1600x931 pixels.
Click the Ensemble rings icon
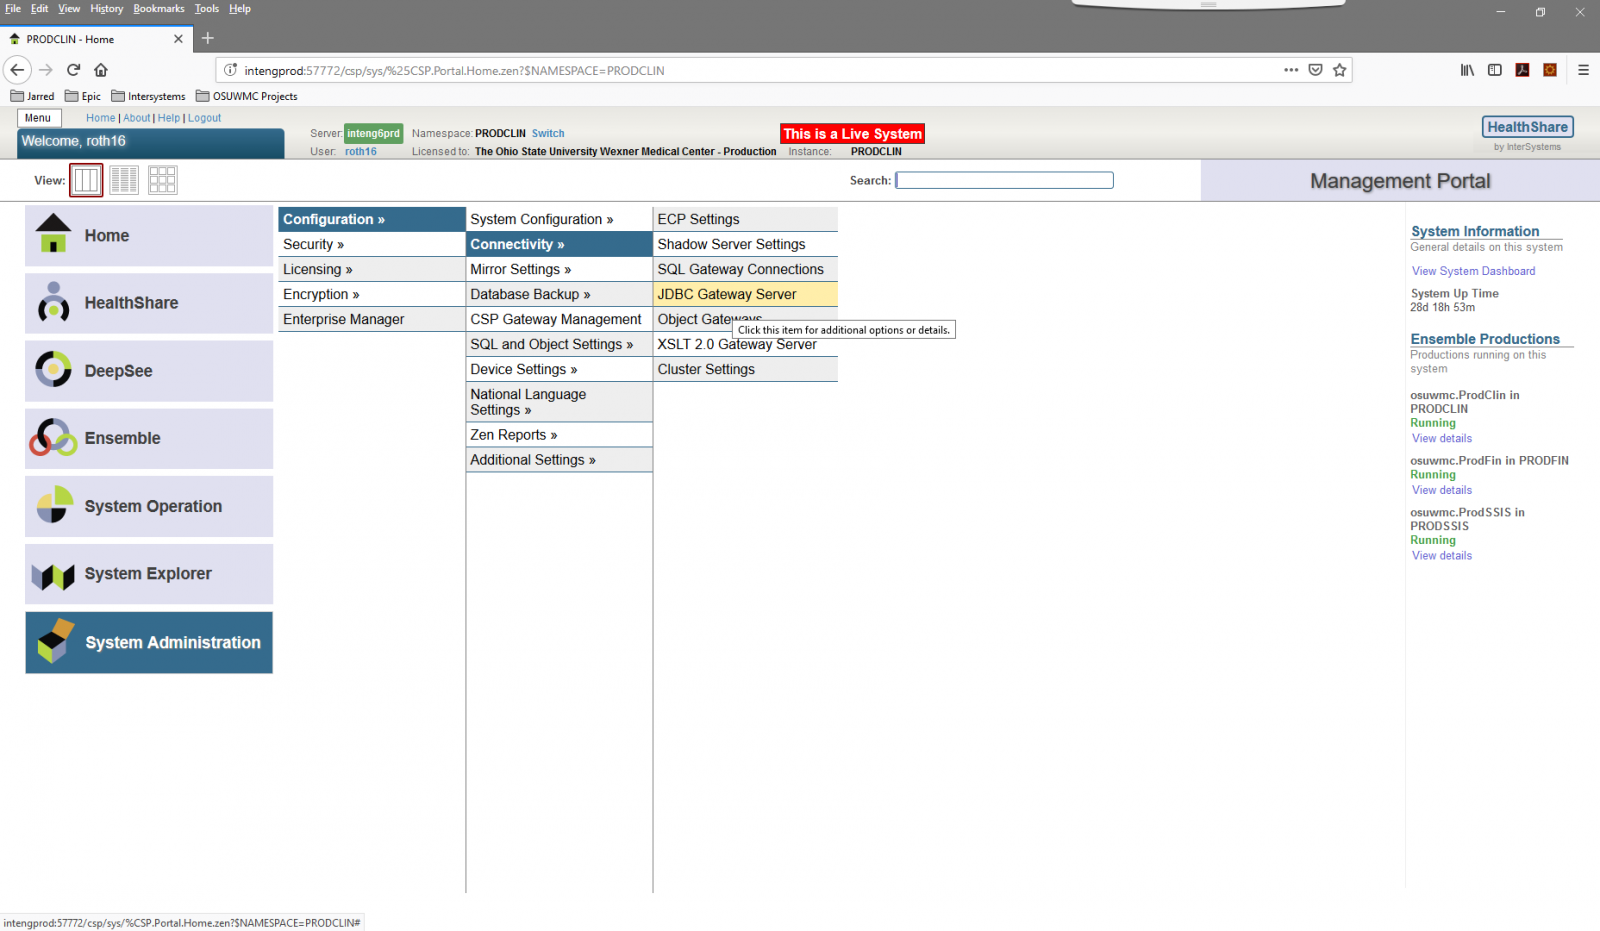click(x=53, y=437)
